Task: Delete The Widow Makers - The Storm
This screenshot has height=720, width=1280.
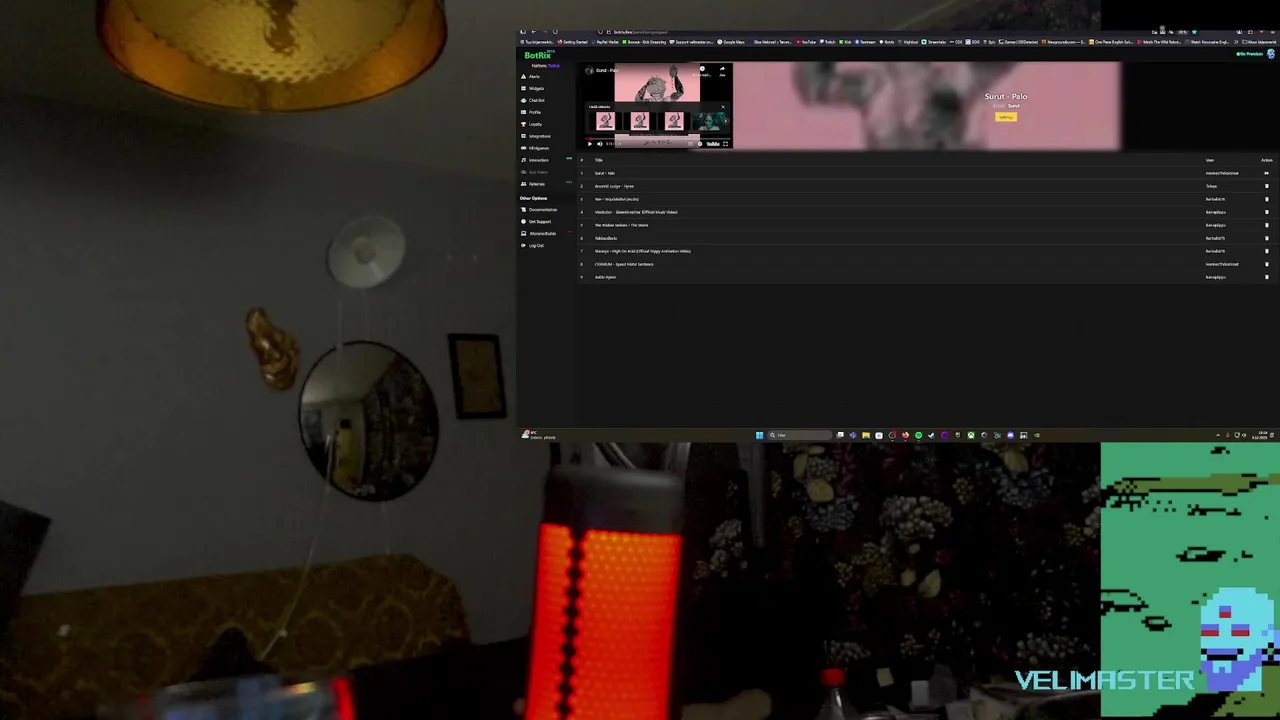Action: (x=1267, y=225)
